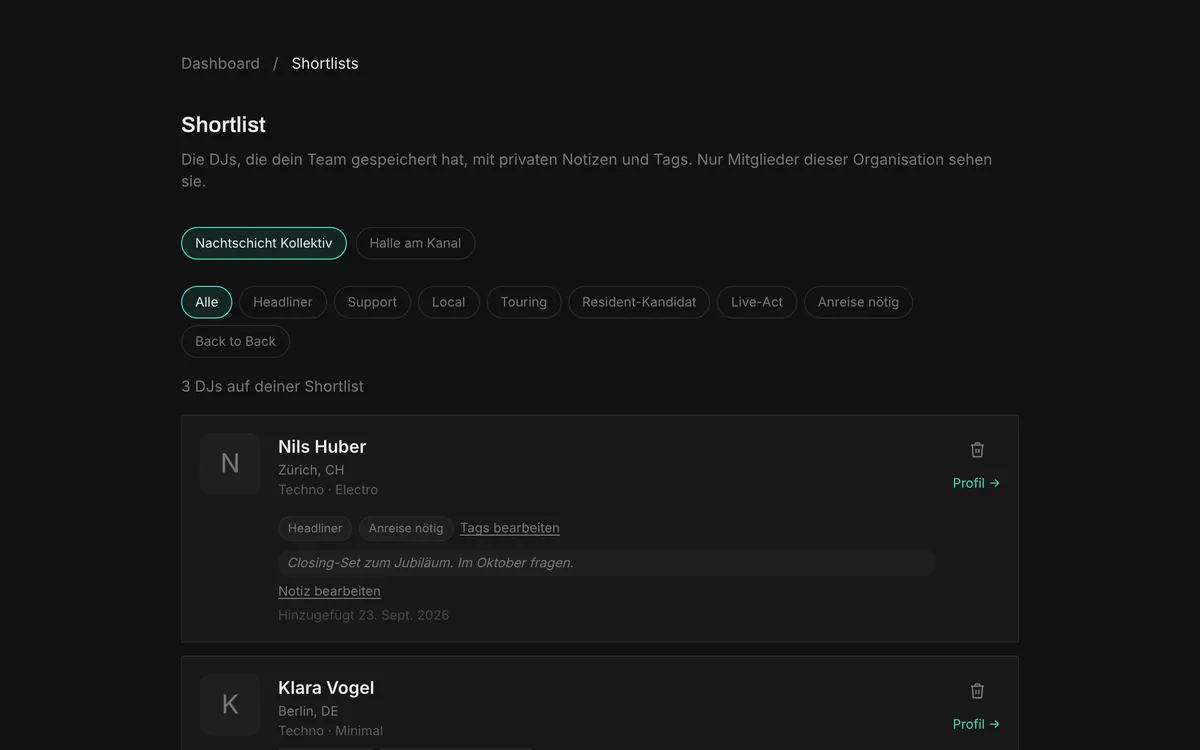The height and width of the screenshot is (750, 1200).
Task: Click the Techno · Minimal genre text
Action: click(x=330, y=731)
